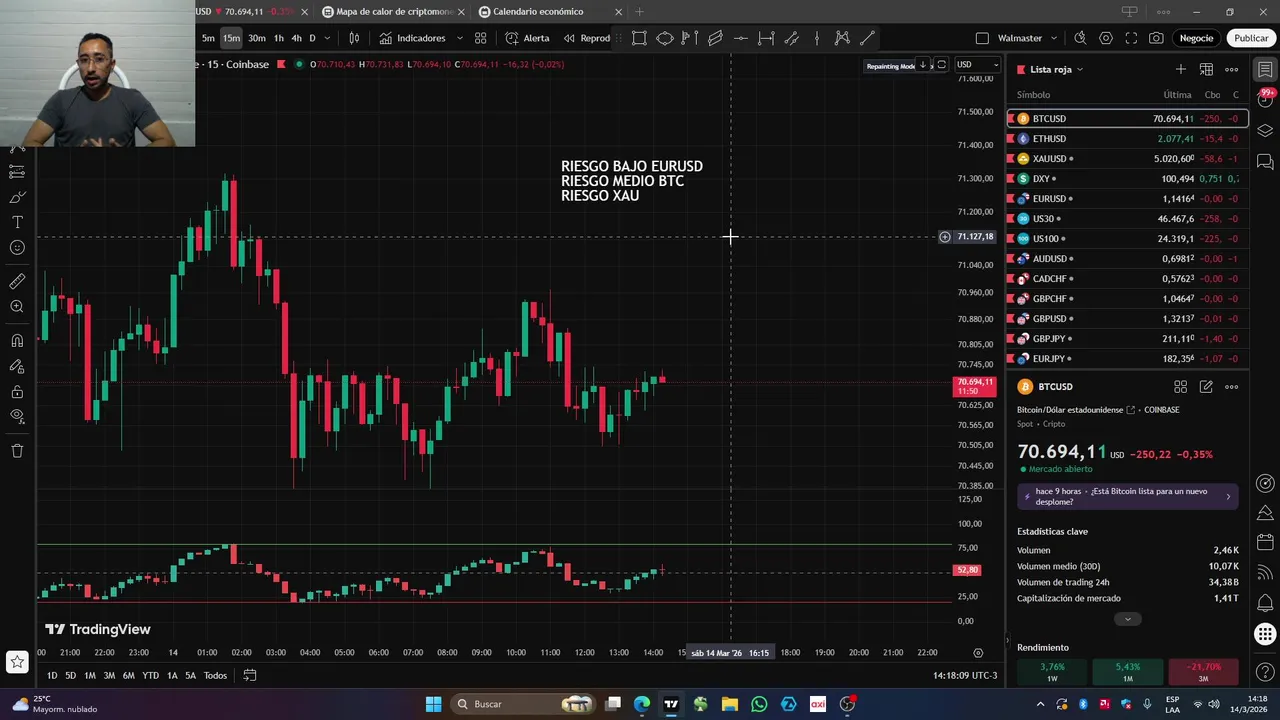Open the Windows Start menu

click(x=433, y=704)
